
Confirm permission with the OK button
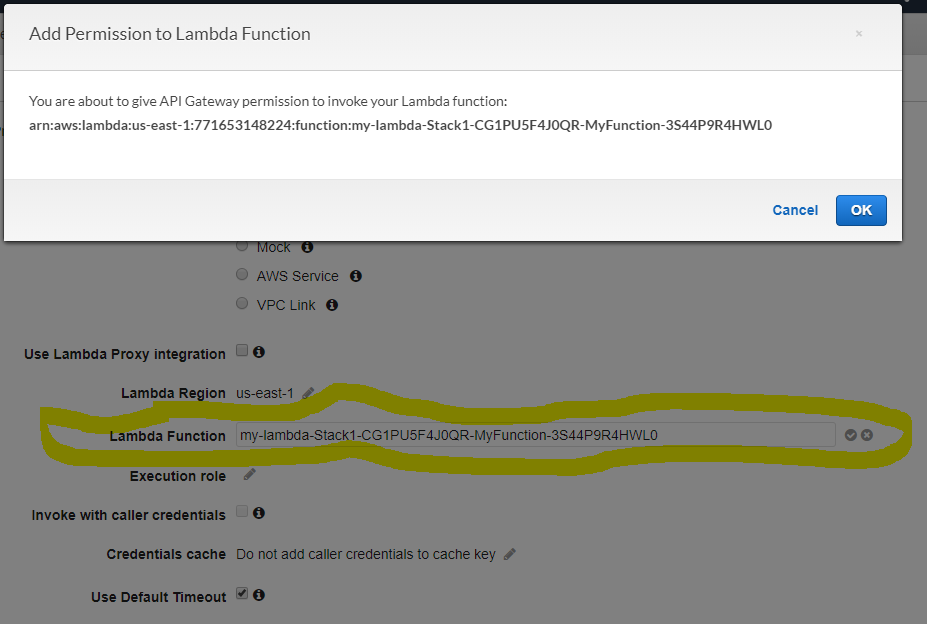(861, 210)
